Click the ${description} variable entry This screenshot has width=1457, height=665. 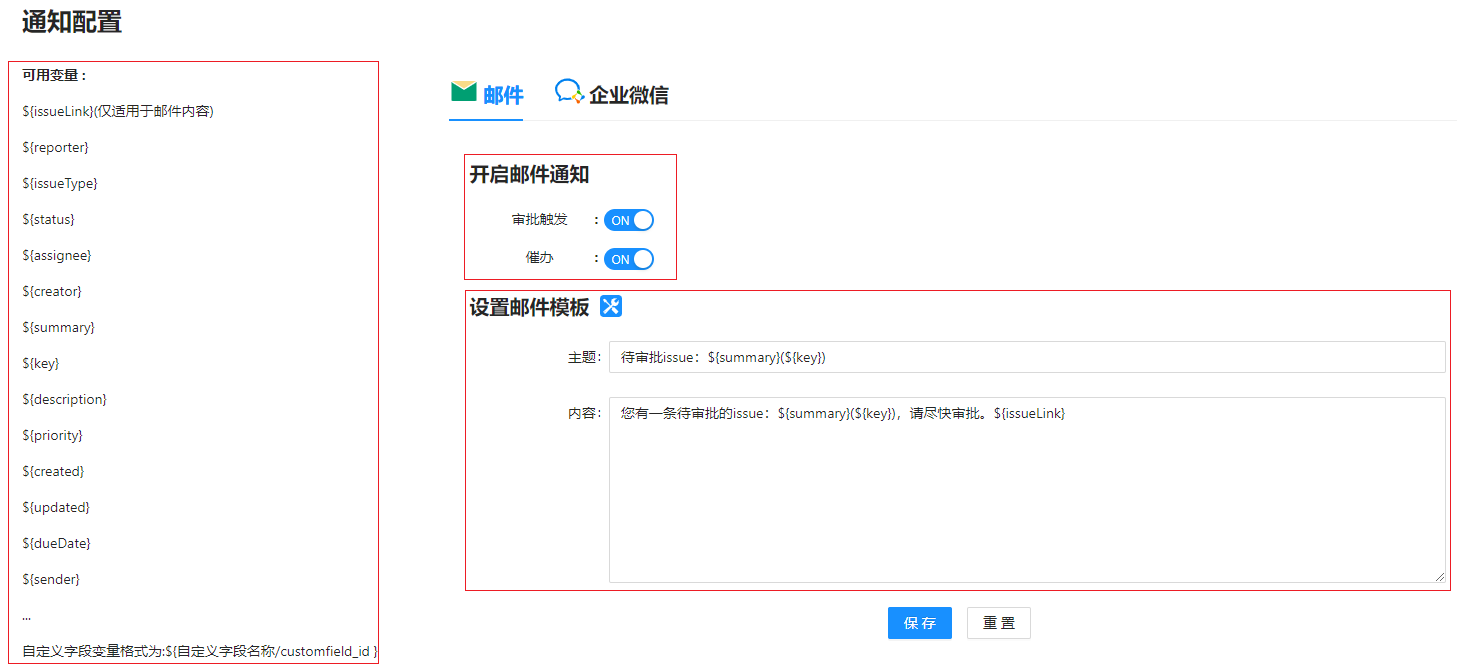coord(64,399)
